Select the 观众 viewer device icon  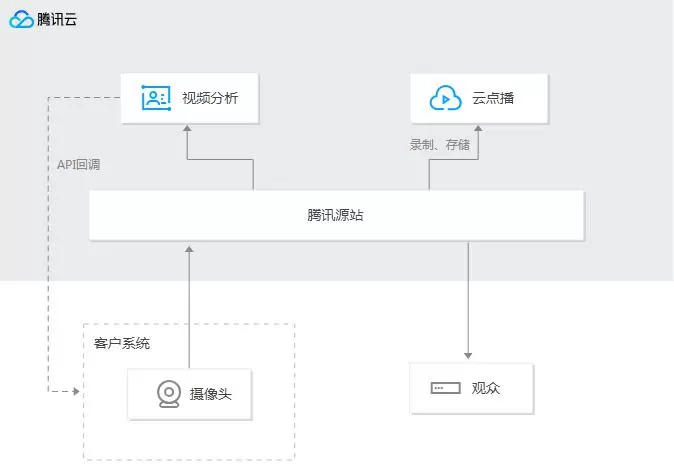tap(445, 387)
